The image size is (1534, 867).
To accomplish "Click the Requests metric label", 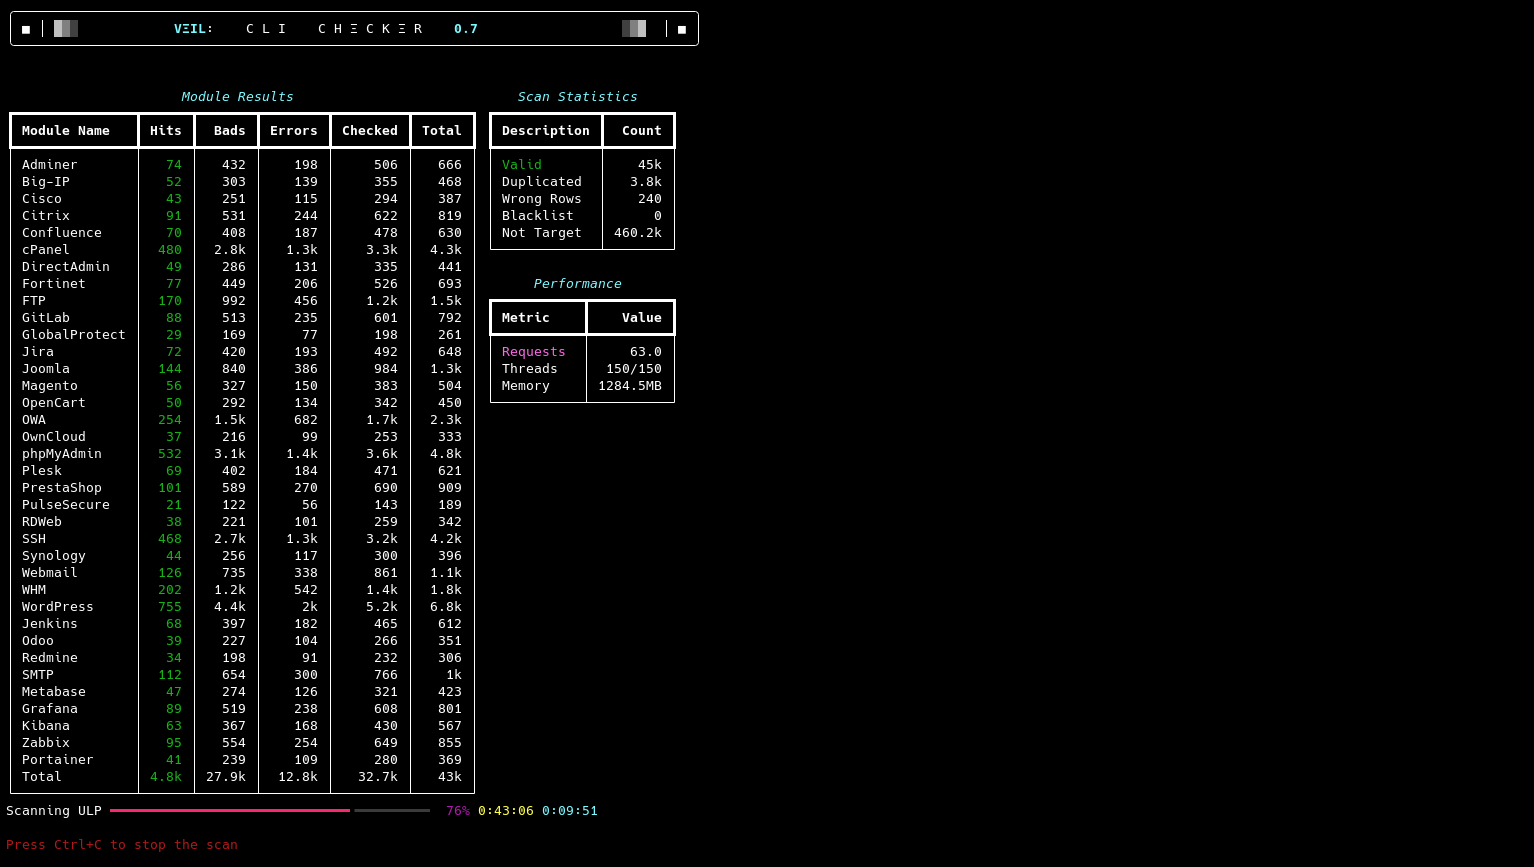I will [x=534, y=352].
